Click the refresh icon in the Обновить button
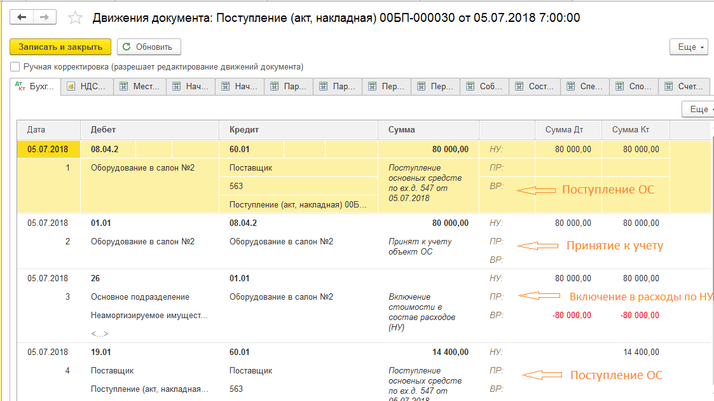714x401 pixels. click(126, 46)
